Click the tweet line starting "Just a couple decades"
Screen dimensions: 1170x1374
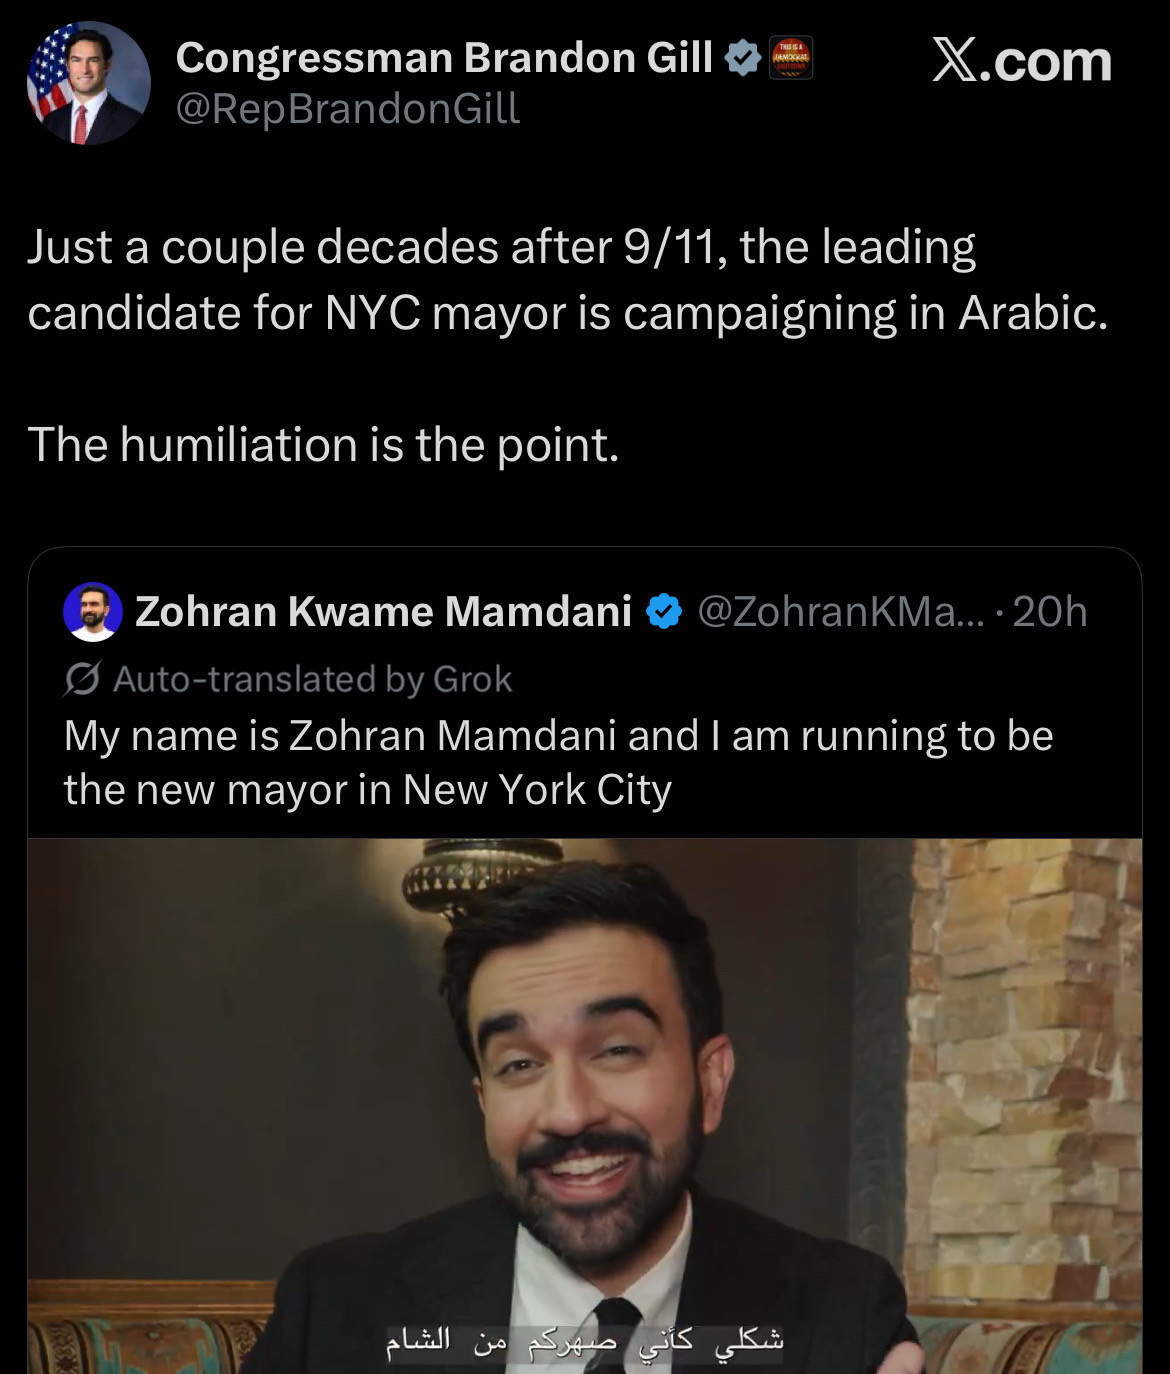click(x=501, y=247)
